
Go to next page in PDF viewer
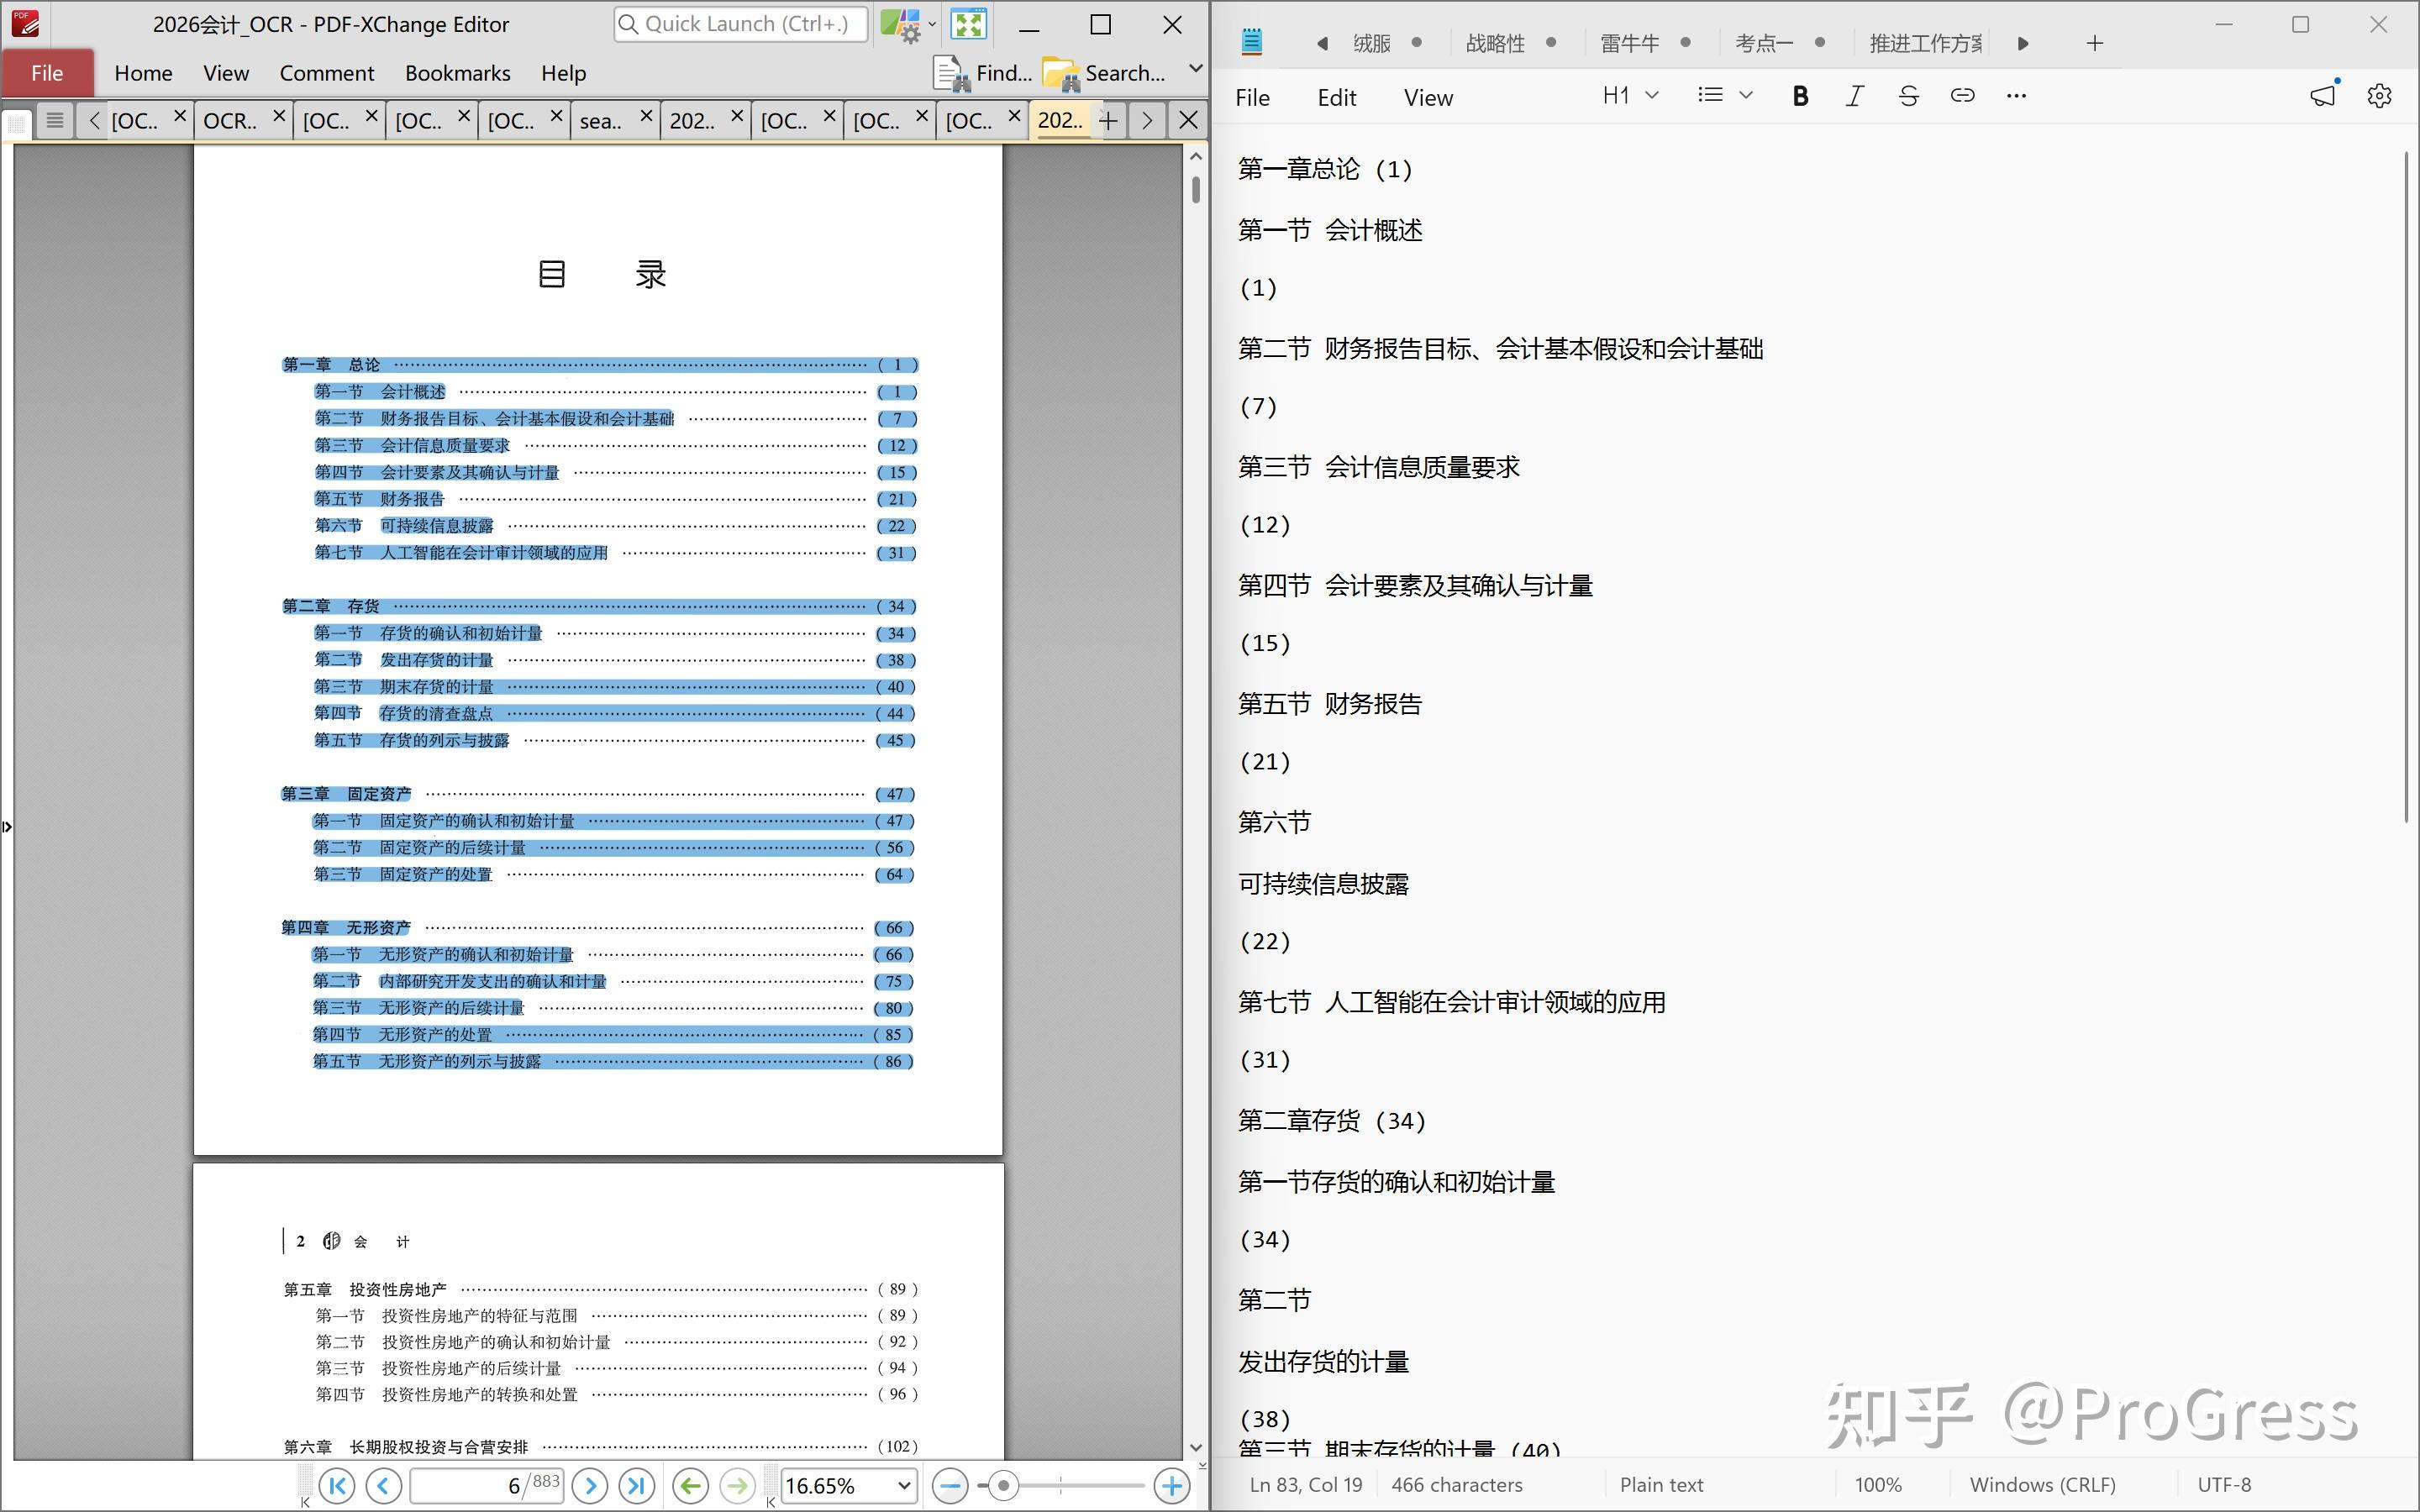point(590,1485)
